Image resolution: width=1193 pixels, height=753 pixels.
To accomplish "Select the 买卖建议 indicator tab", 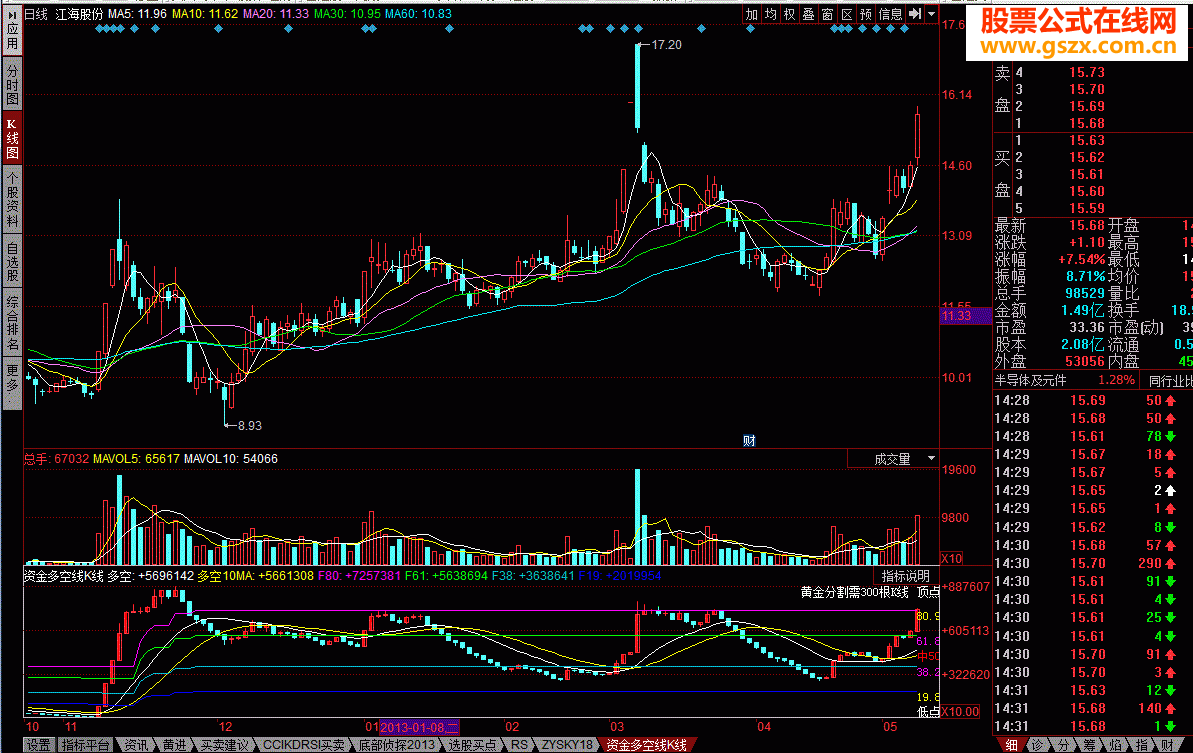I will (x=224, y=745).
